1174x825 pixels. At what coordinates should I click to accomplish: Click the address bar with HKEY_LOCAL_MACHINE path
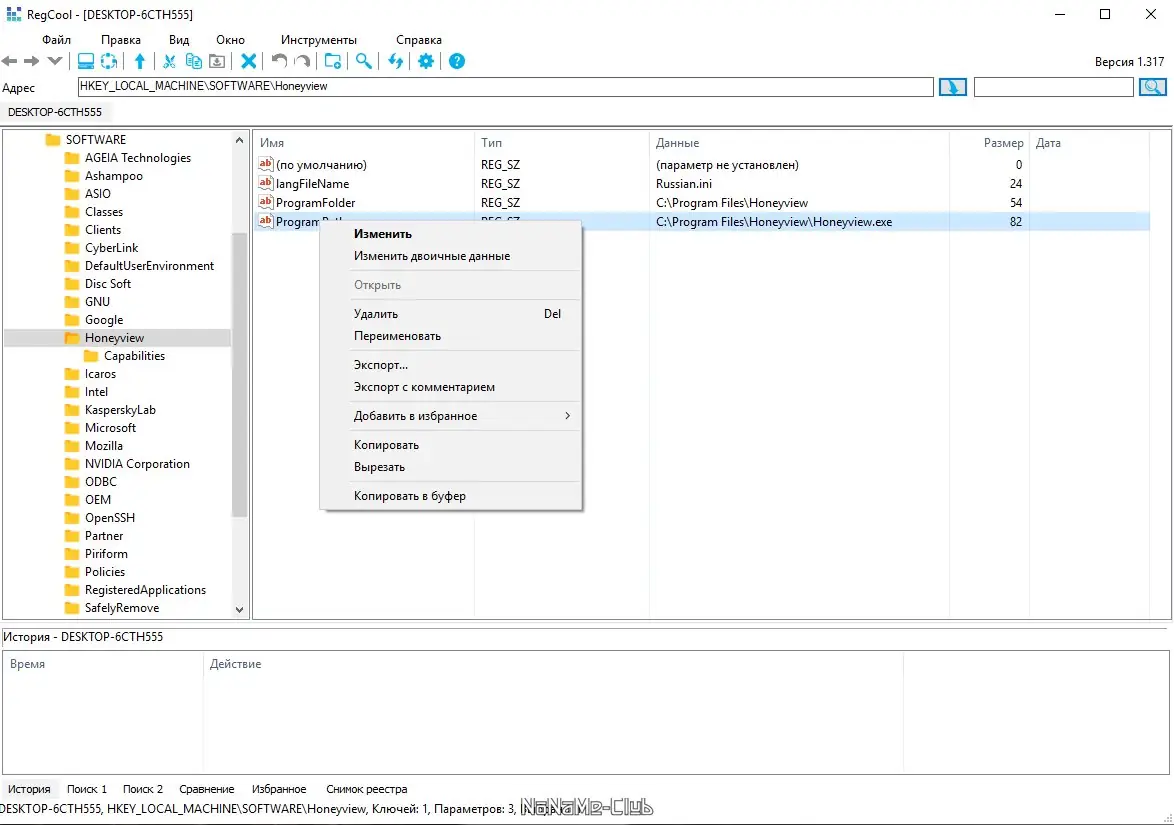click(505, 87)
